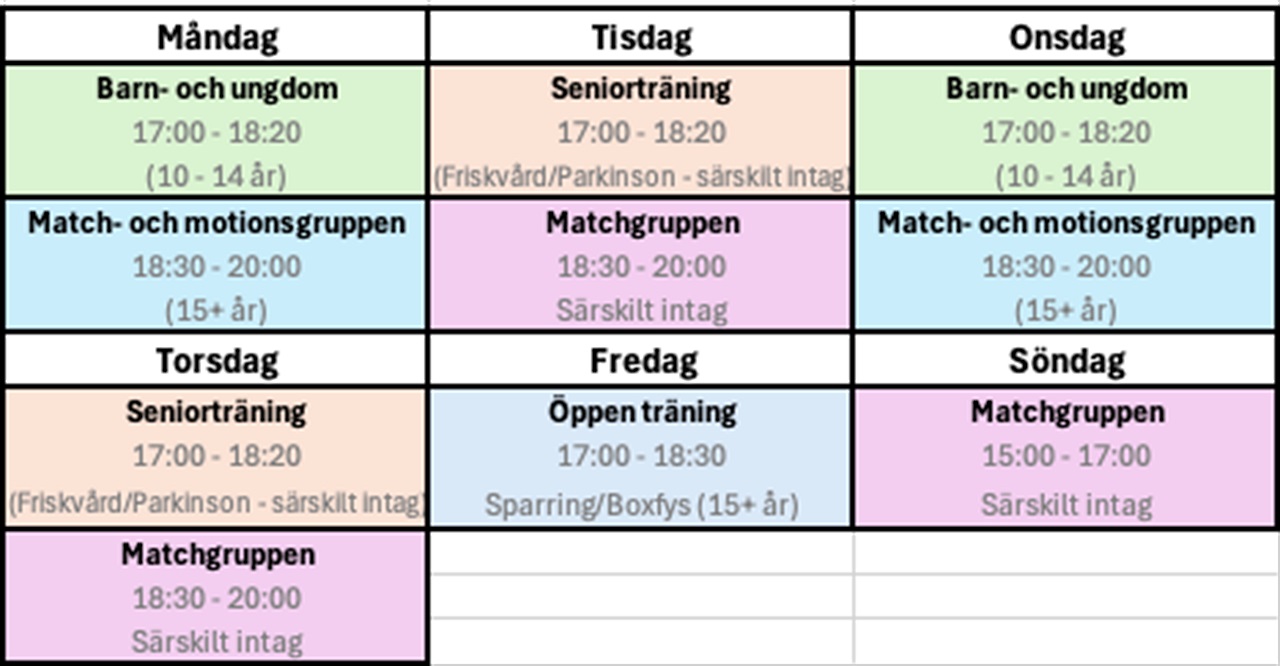
Task: Select Monday's Match- och motionsgruppen cell
Action: (217, 222)
